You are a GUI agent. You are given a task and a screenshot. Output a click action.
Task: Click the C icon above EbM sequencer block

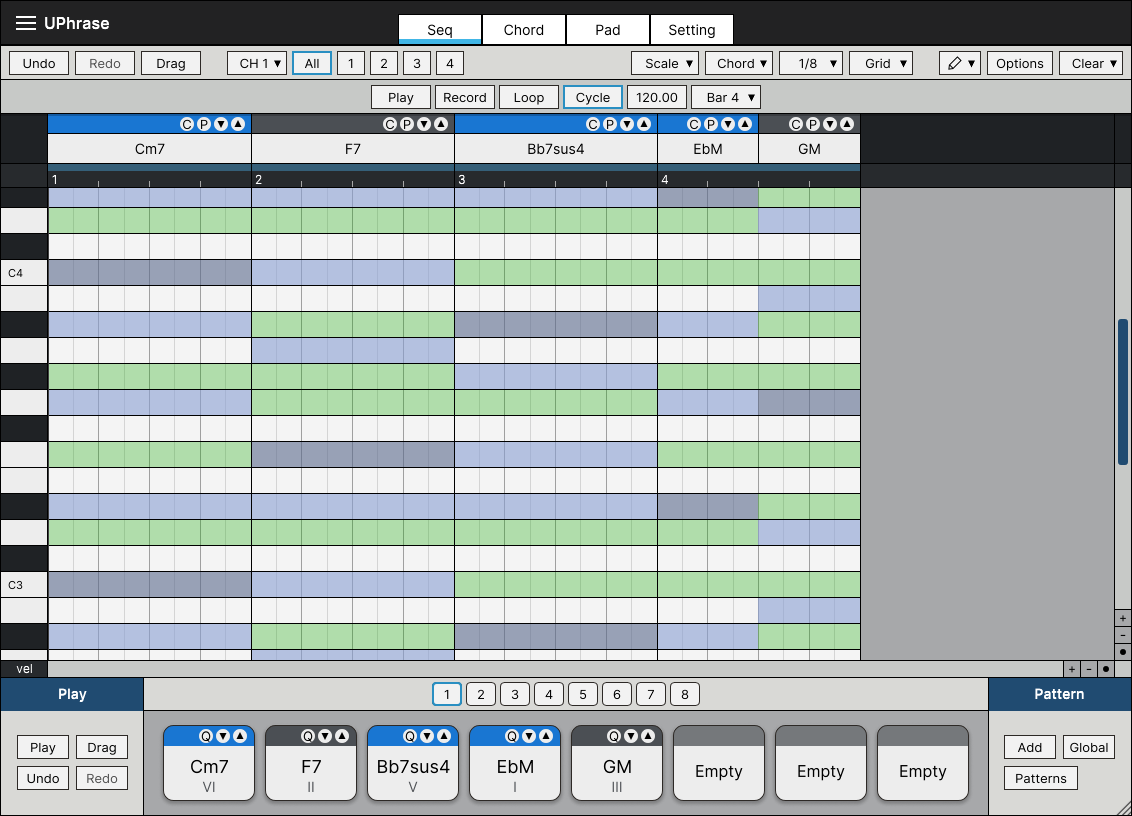pos(694,124)
